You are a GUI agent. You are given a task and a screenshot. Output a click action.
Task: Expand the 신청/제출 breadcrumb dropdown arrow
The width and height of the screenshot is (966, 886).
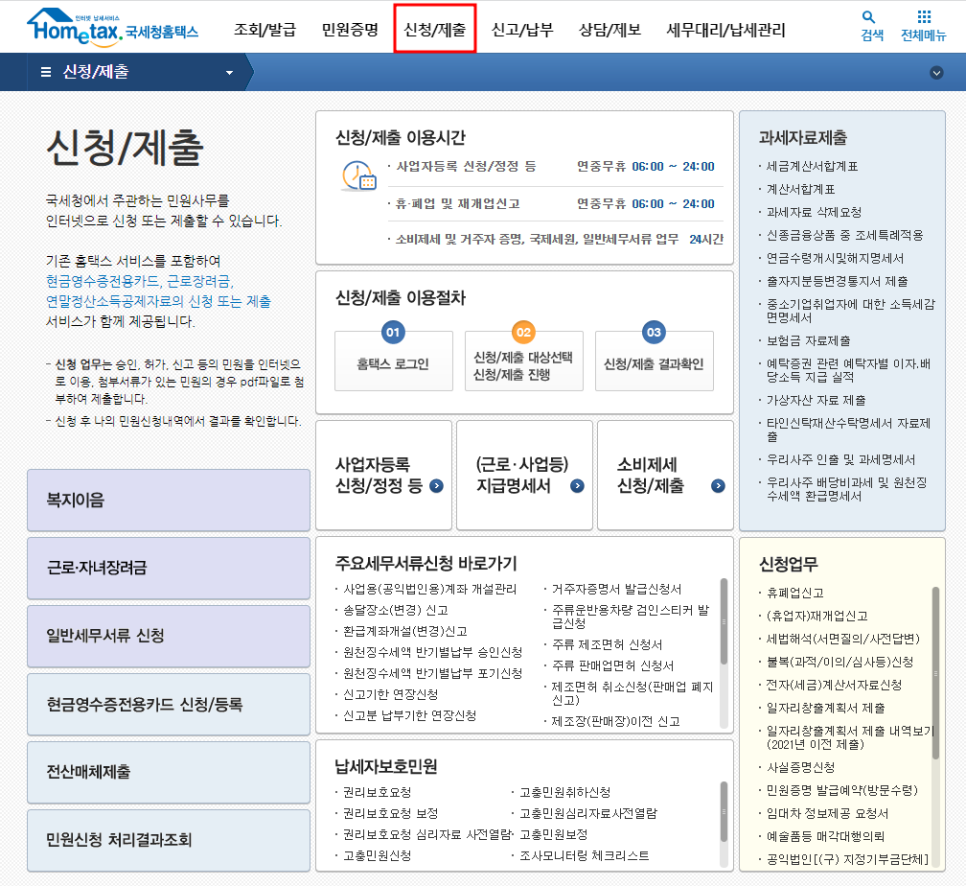(230, 73)
